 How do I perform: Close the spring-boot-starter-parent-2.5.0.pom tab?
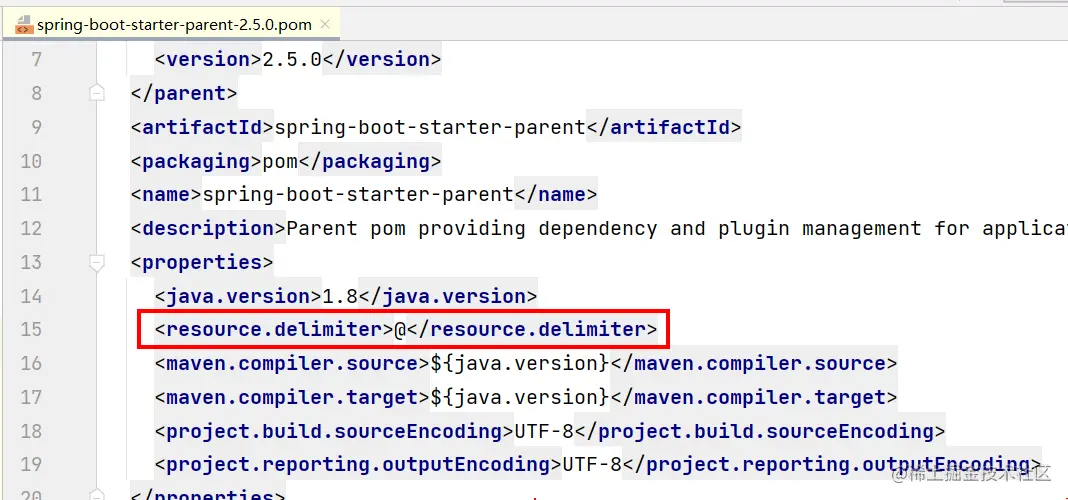click(x=325, y=25)
